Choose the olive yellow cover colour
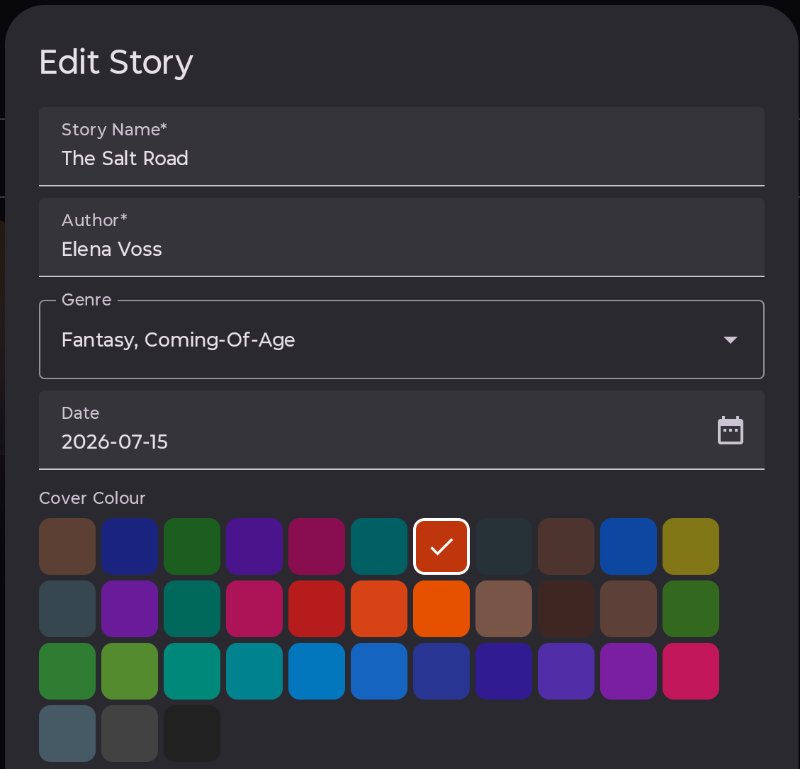Image resolution: width=800 pixels, height=769 pixels. (x=690, y=547)
